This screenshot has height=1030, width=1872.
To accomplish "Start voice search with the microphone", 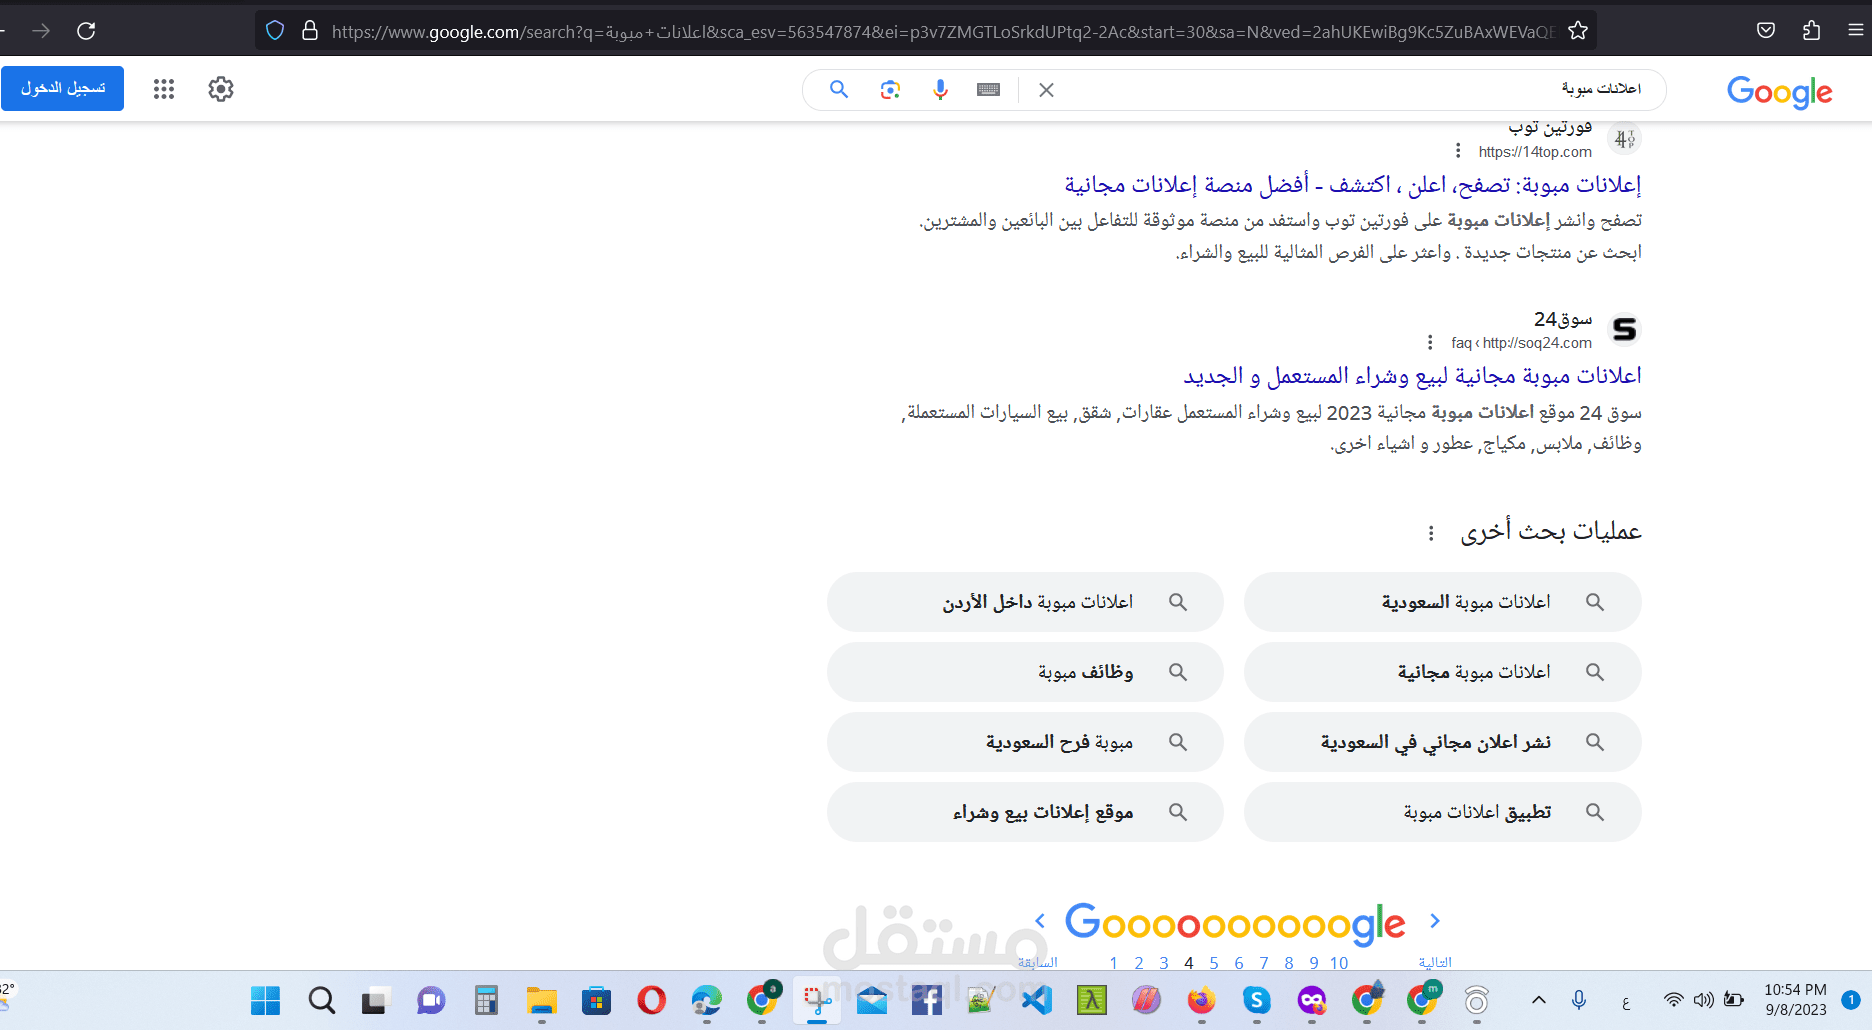I will (x=940, y=90).
